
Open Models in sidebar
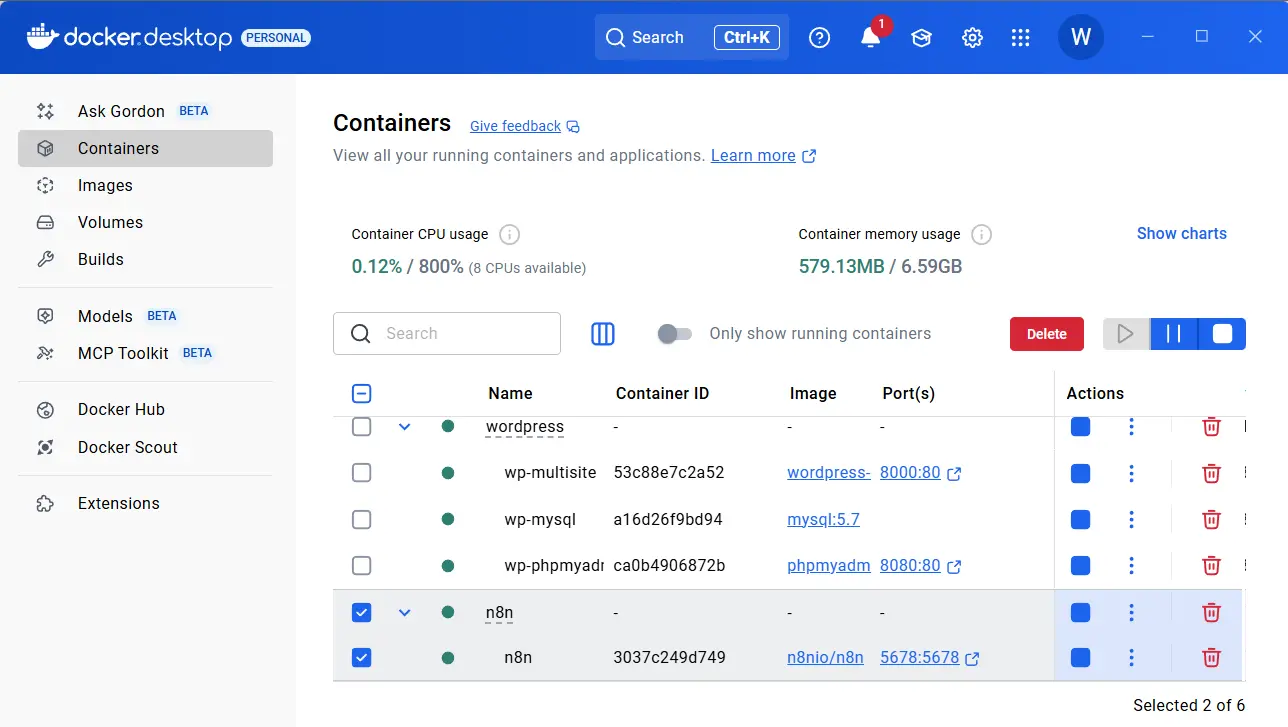(x=145, y=316)
